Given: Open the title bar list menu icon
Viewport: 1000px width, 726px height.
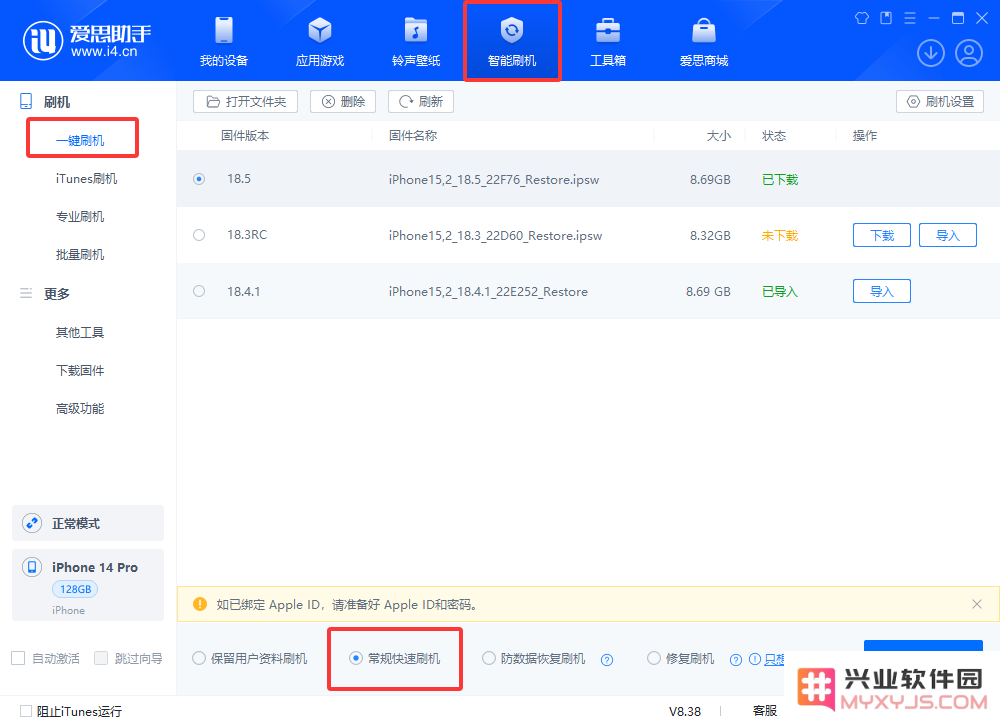Looking at the screenshot, I should (910, 18).
